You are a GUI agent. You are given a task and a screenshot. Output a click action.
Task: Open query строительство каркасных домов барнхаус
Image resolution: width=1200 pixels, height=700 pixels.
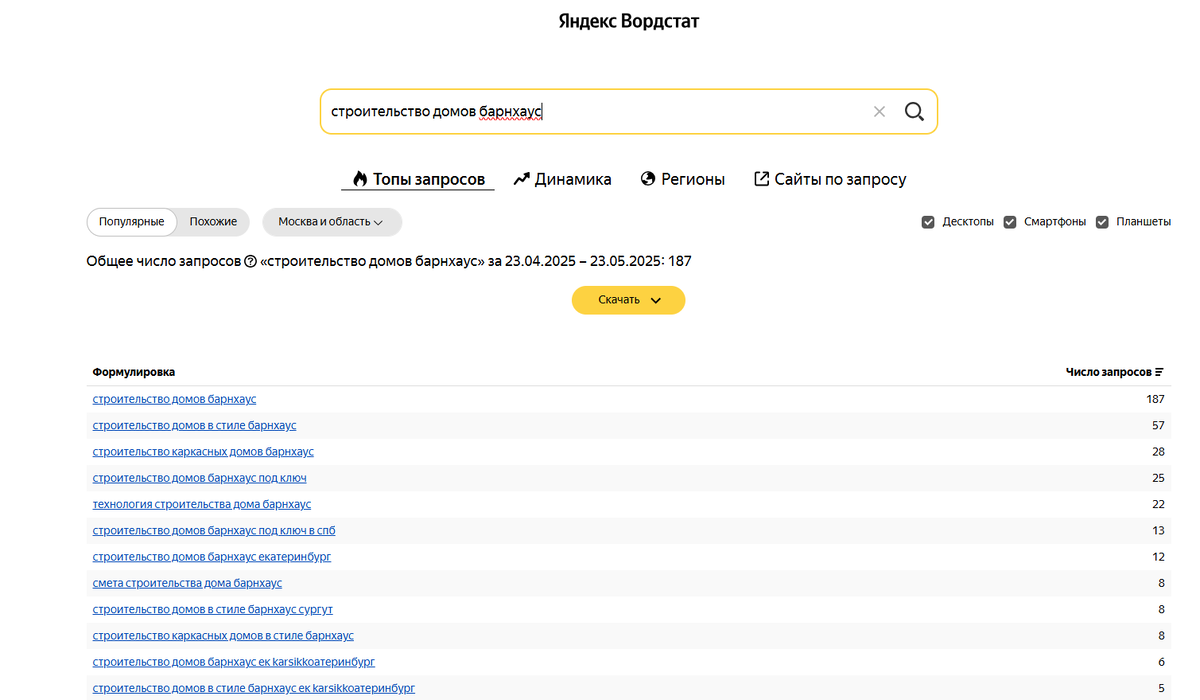(x=203, y=452)
